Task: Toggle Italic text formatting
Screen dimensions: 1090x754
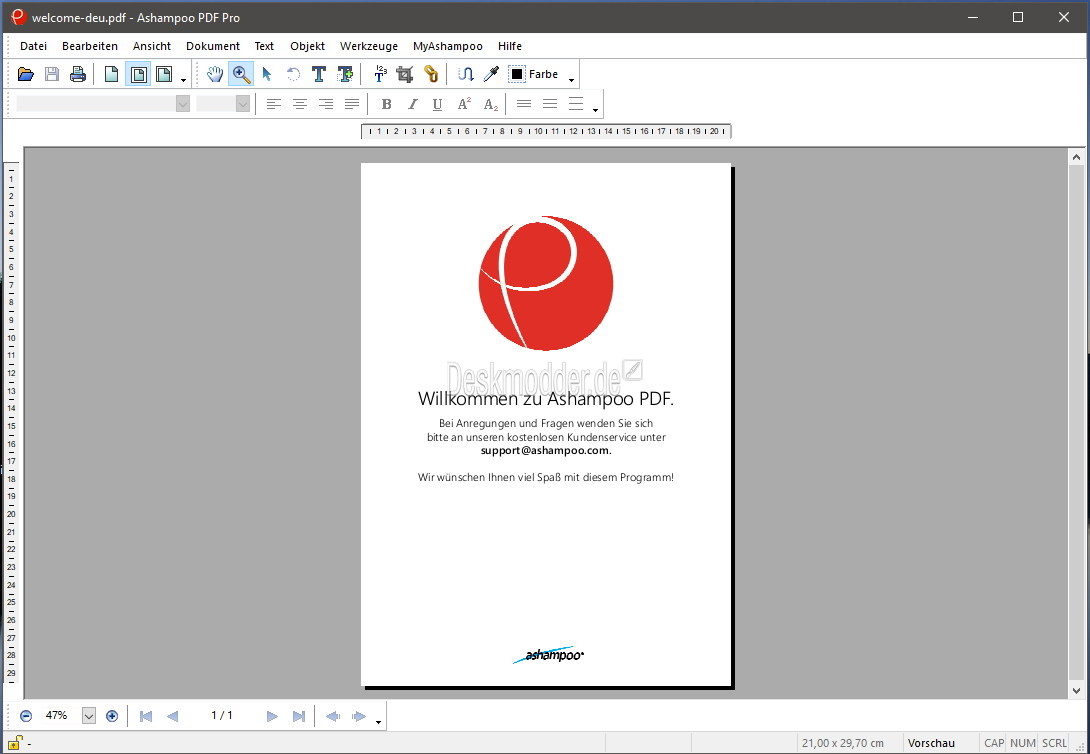Action: (x=412, y=104)
